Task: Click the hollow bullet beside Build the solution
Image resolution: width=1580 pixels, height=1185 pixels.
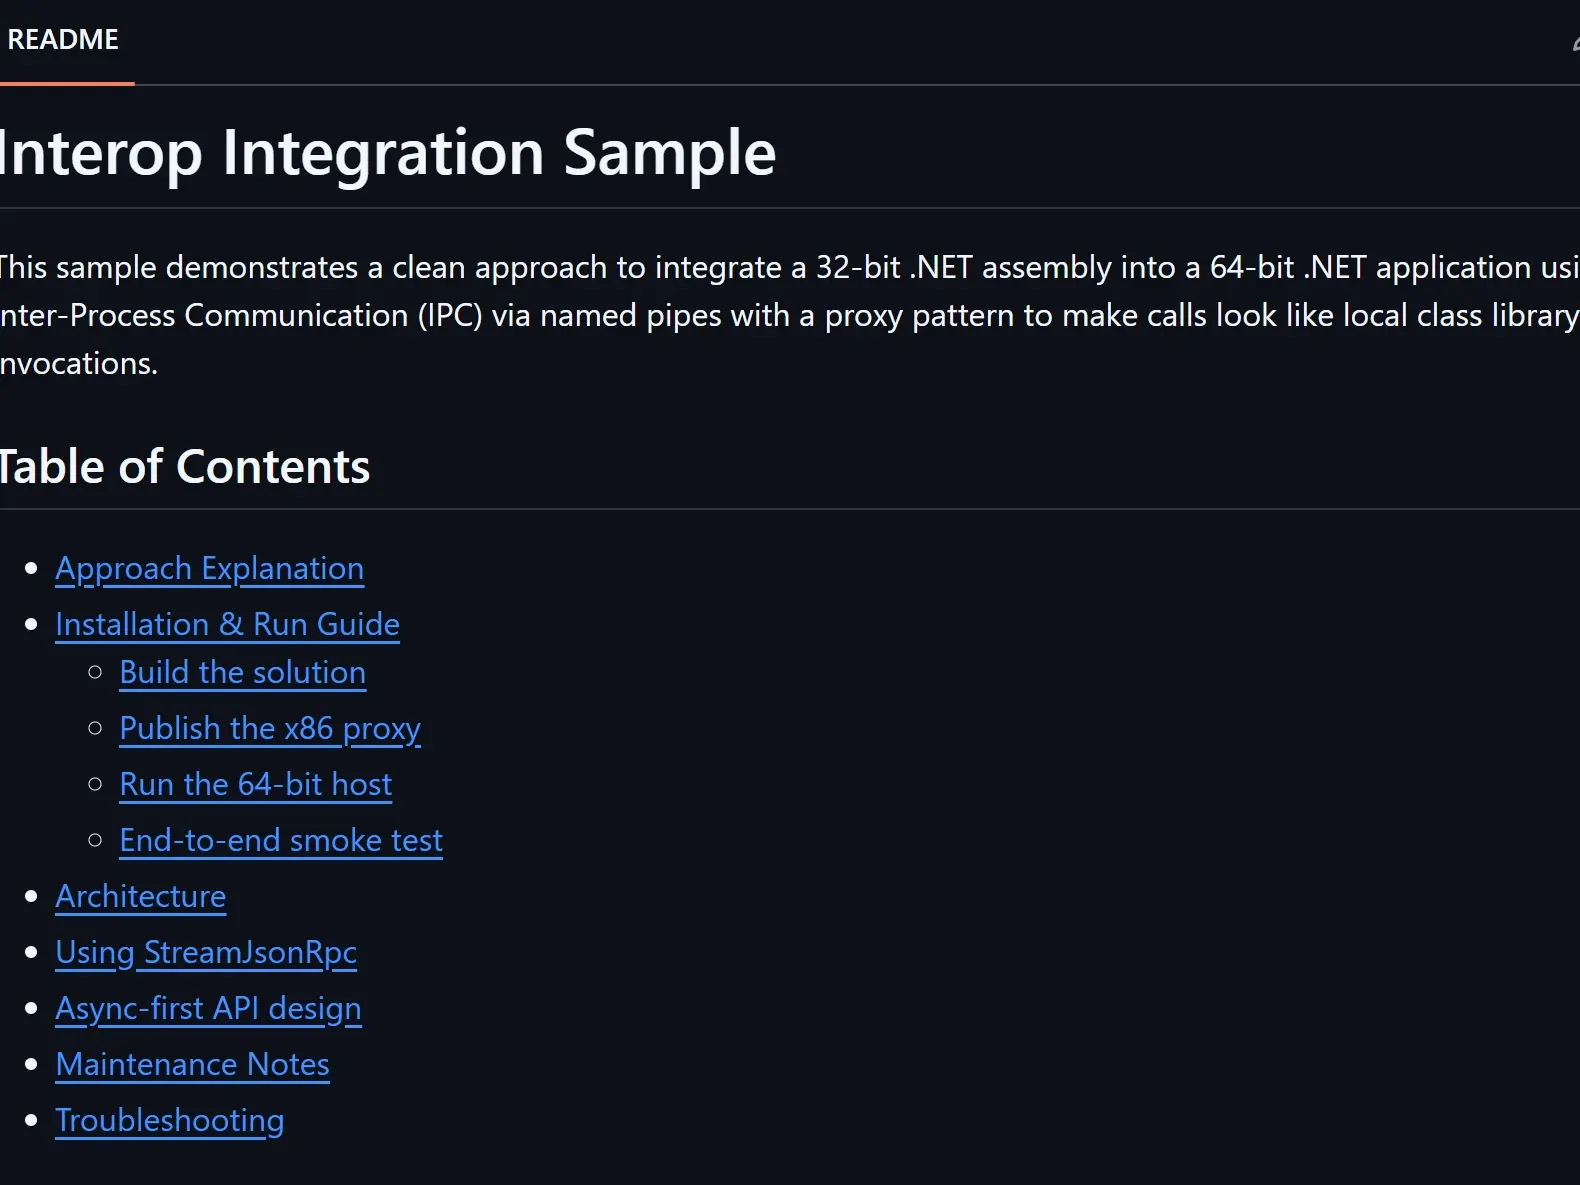Action: pos(95,672)
